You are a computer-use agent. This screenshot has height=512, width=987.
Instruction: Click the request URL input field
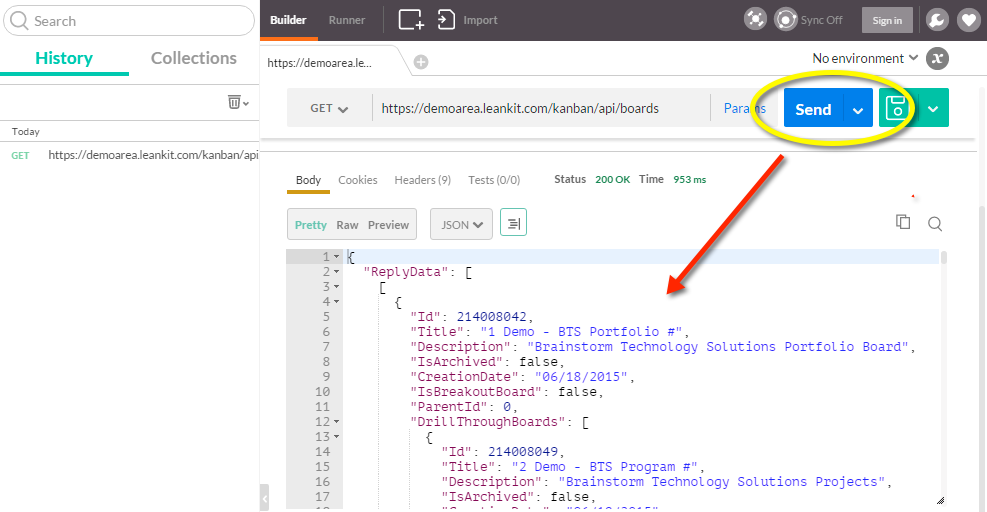click(x=541, y=108)
